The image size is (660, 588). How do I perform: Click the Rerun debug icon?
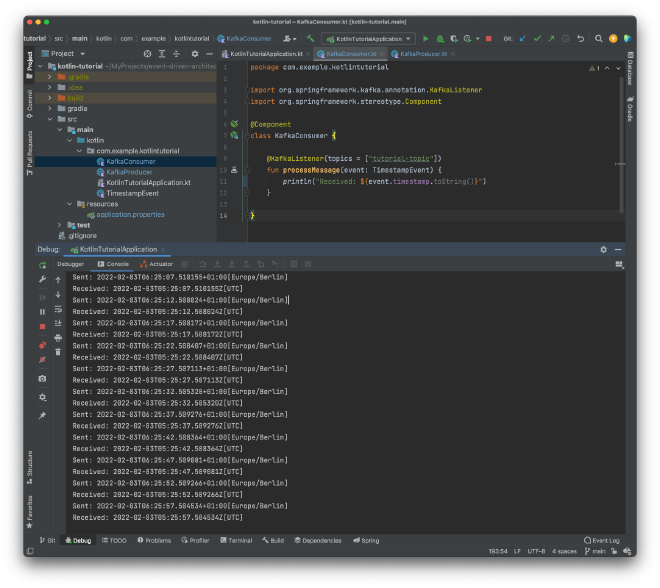42,265
